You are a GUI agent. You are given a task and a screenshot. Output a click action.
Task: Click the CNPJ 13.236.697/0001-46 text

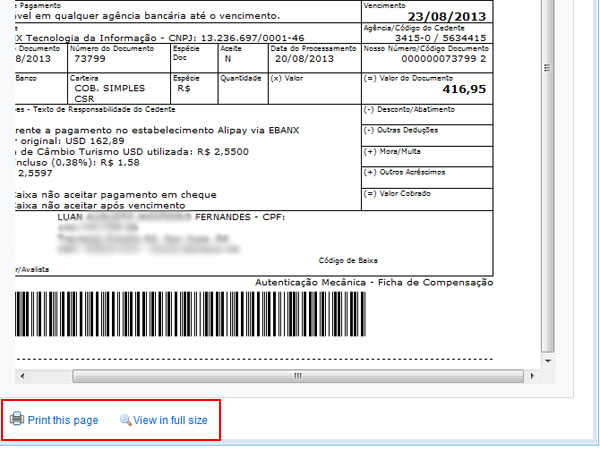point(236,38)
